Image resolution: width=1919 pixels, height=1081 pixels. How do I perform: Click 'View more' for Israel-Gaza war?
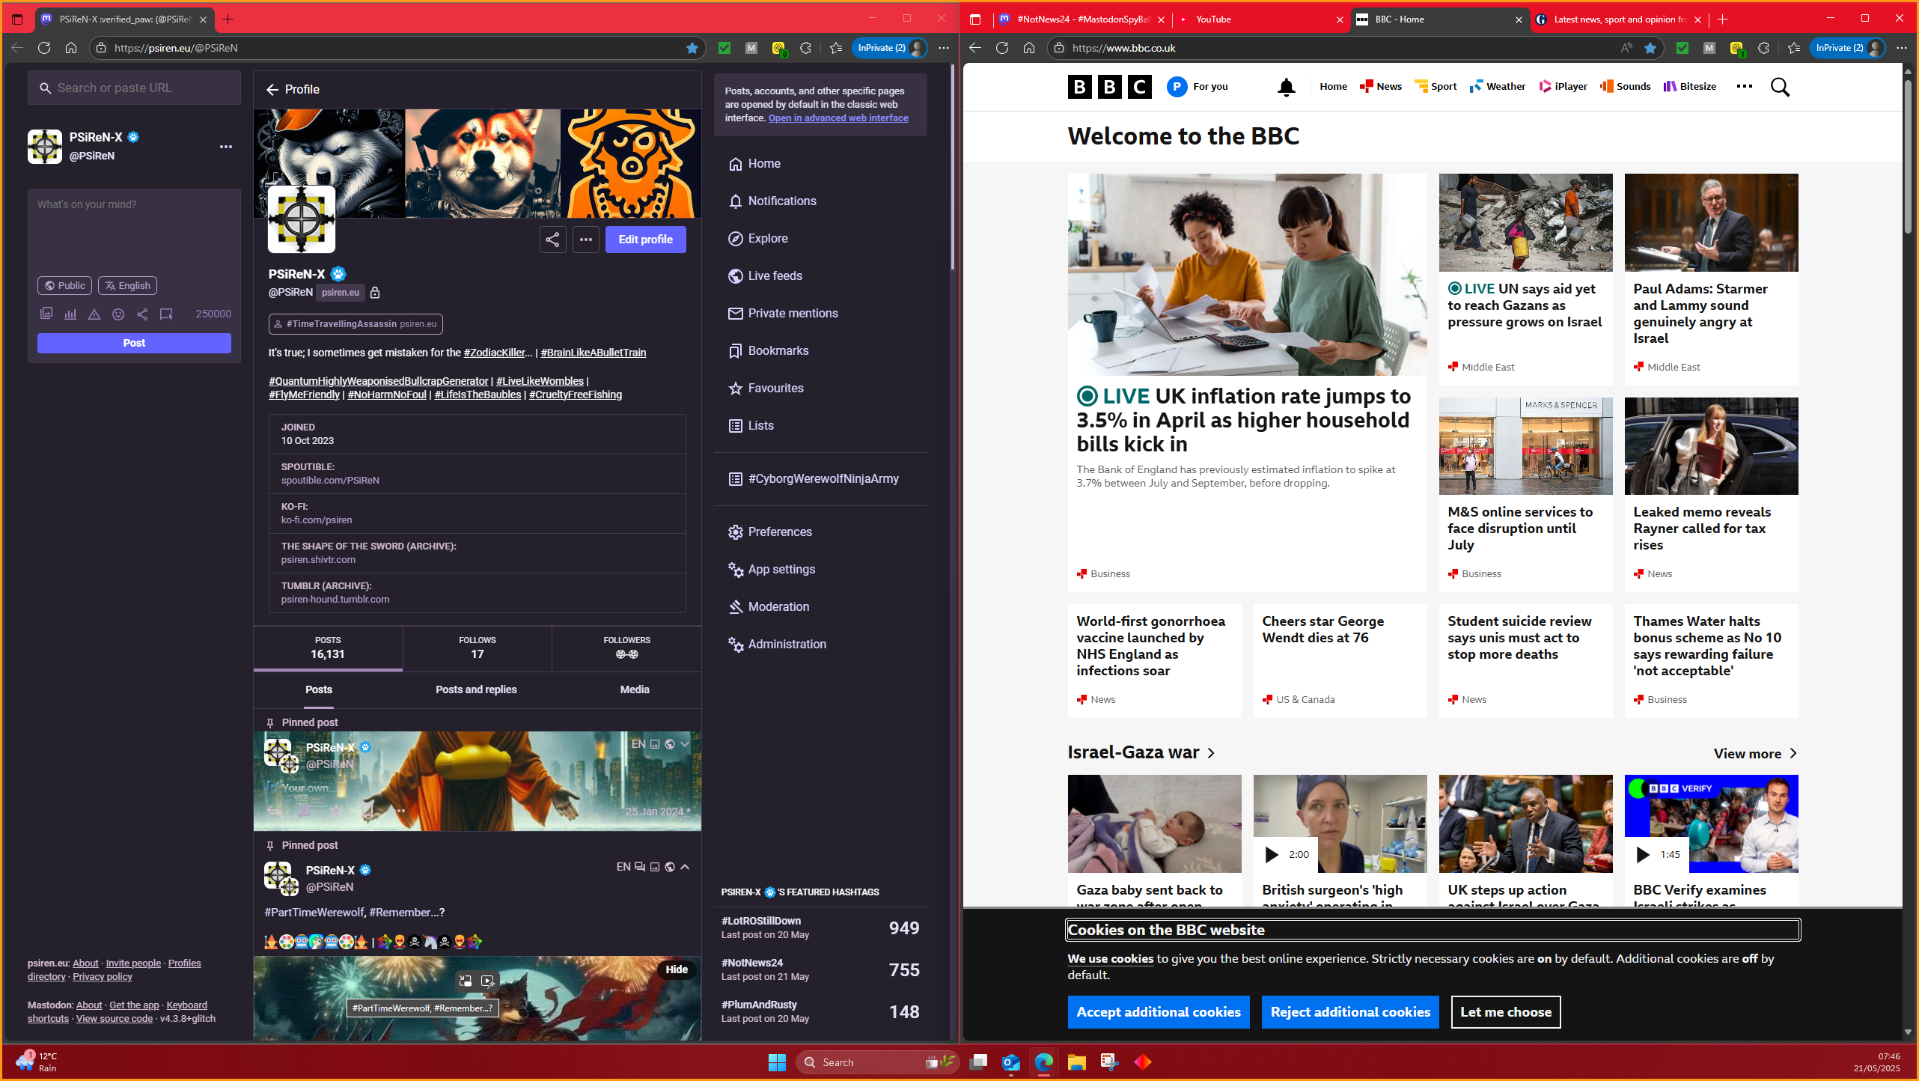(1755, 754)
